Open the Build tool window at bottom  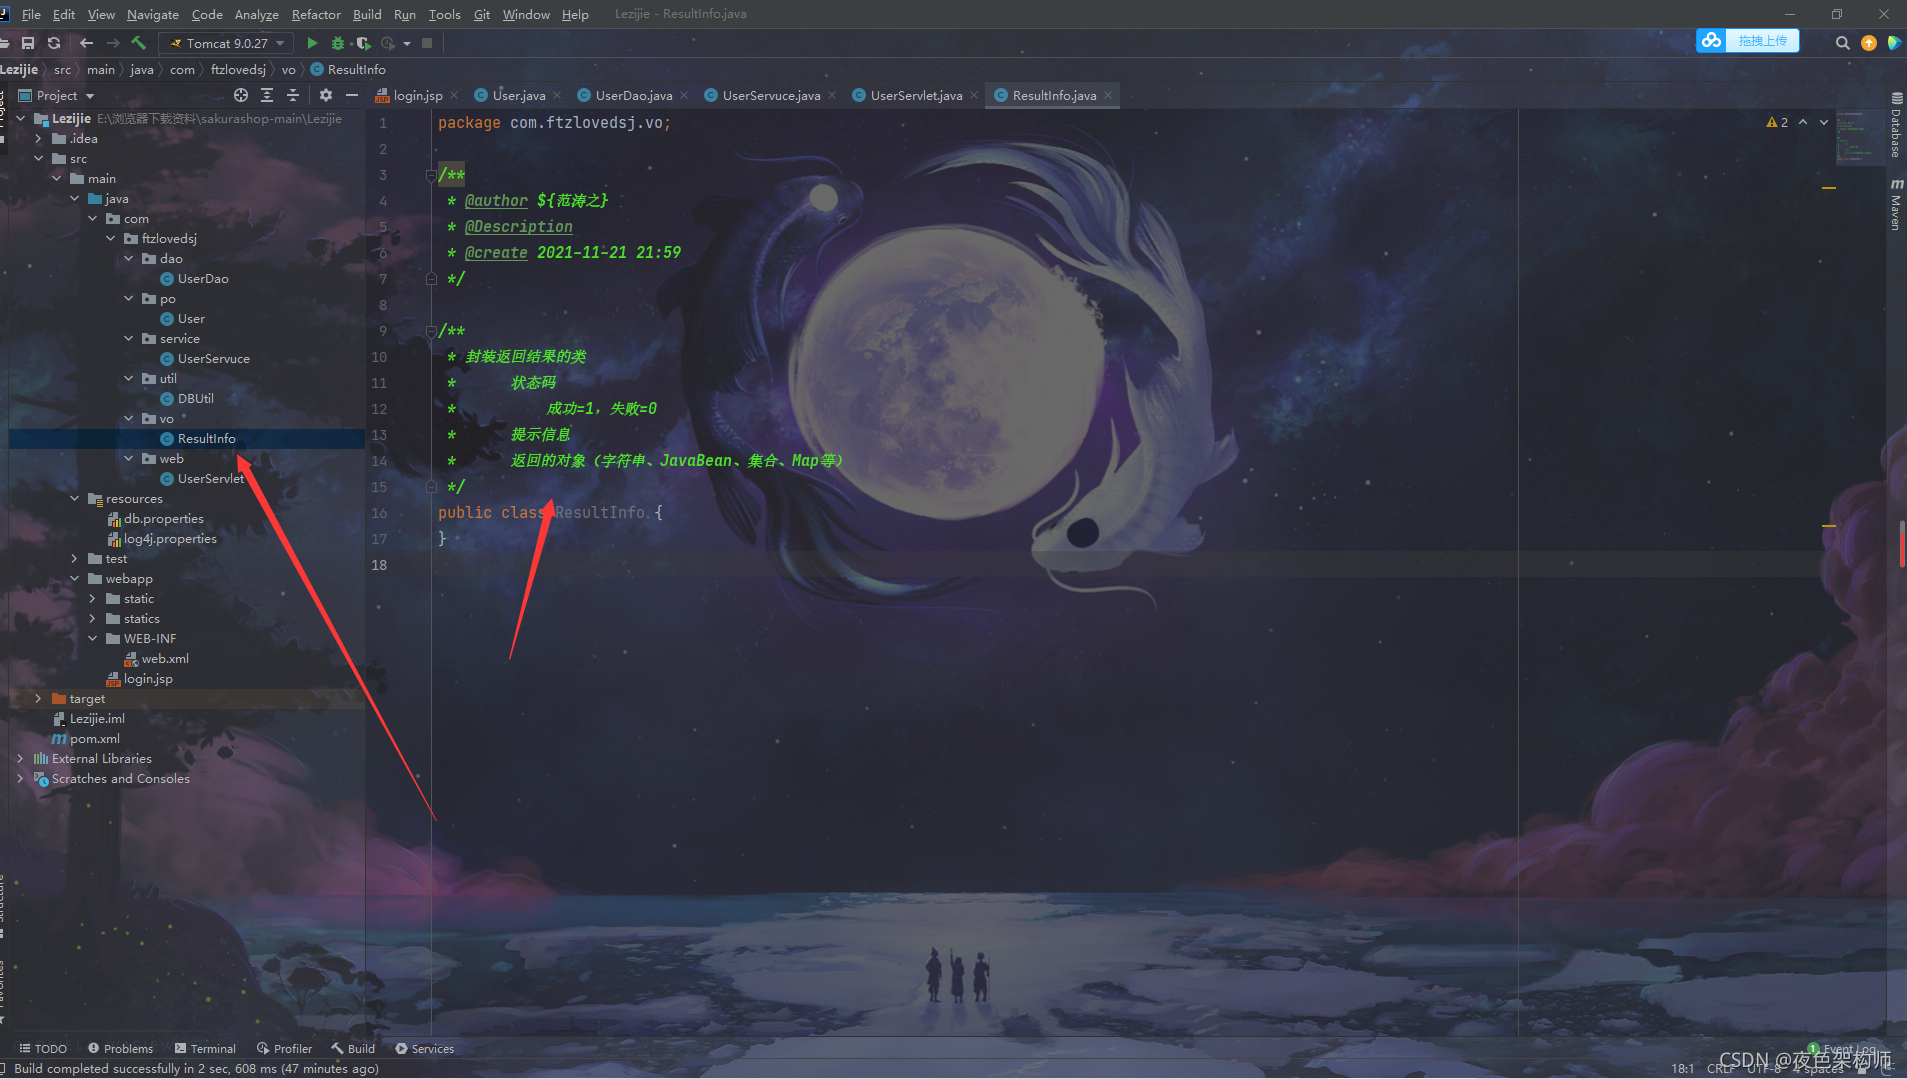(x=354, y=1048)
